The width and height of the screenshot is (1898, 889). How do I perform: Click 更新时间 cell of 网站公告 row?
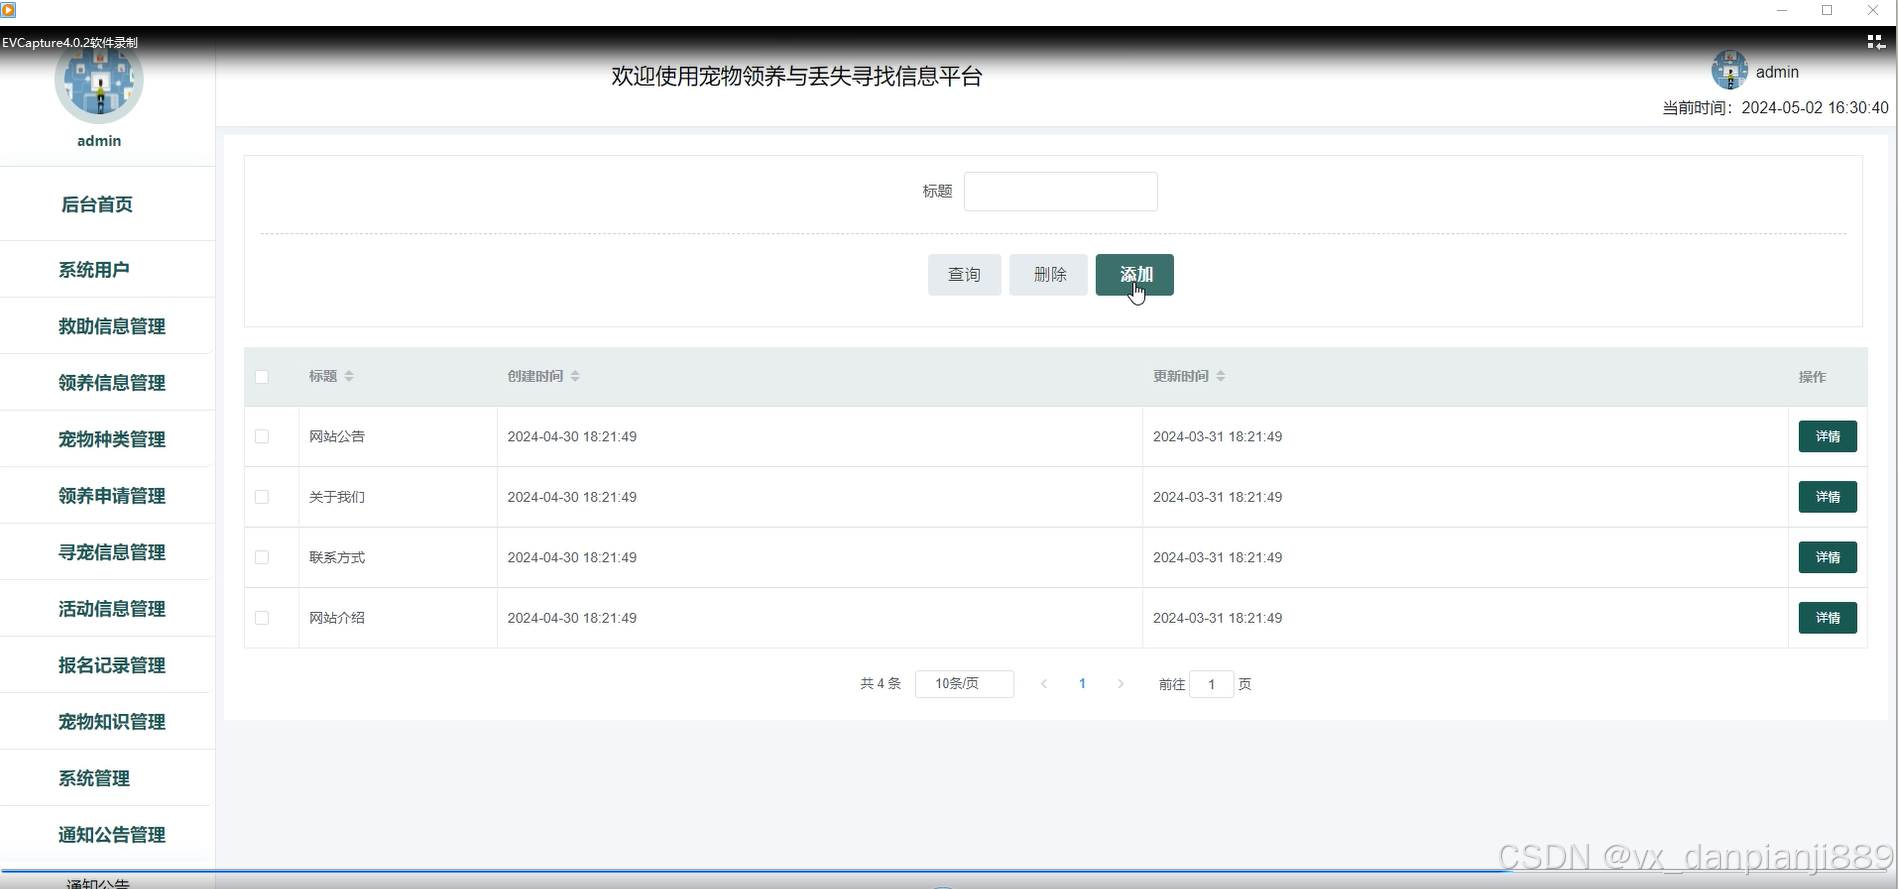[1217, 437]
